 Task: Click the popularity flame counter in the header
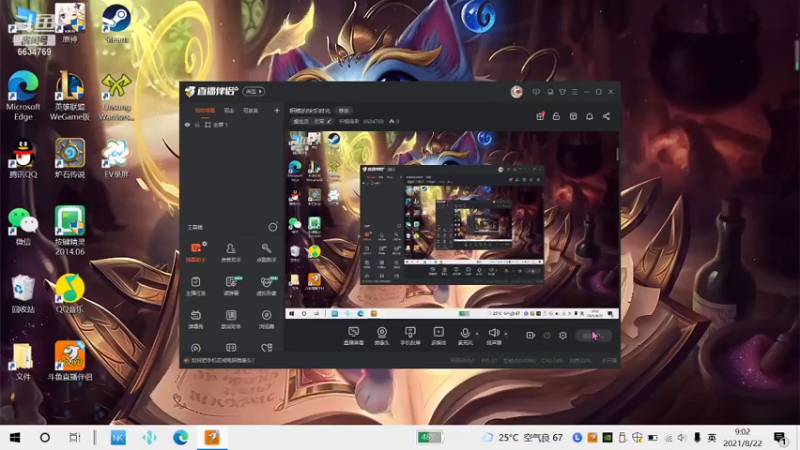click(394, 121)
